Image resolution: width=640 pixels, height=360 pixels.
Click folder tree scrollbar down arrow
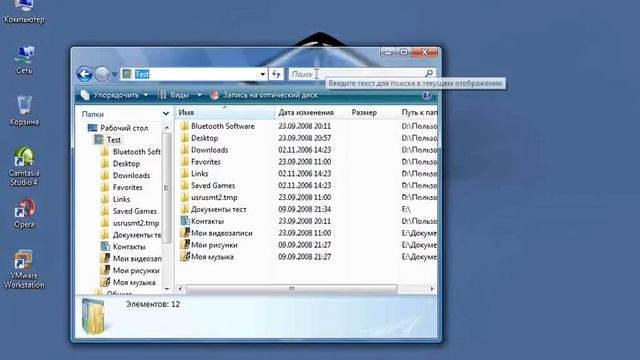[167, 289]
